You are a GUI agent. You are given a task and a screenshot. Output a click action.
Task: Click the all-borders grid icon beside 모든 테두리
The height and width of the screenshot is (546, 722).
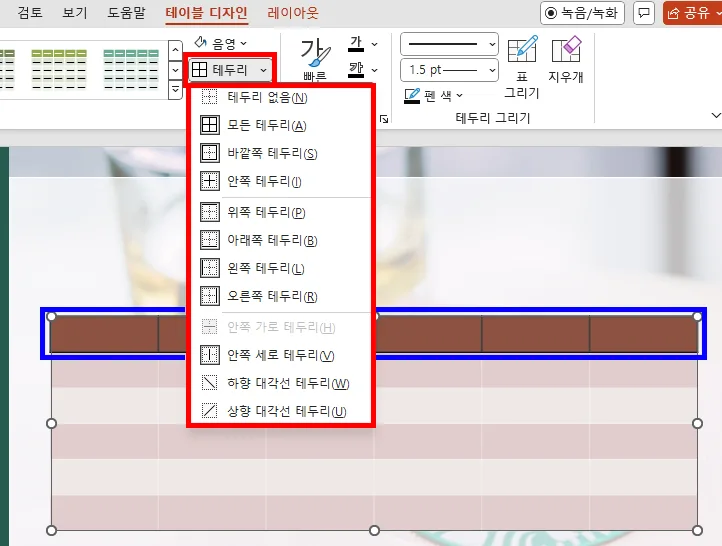click(210, 125)
